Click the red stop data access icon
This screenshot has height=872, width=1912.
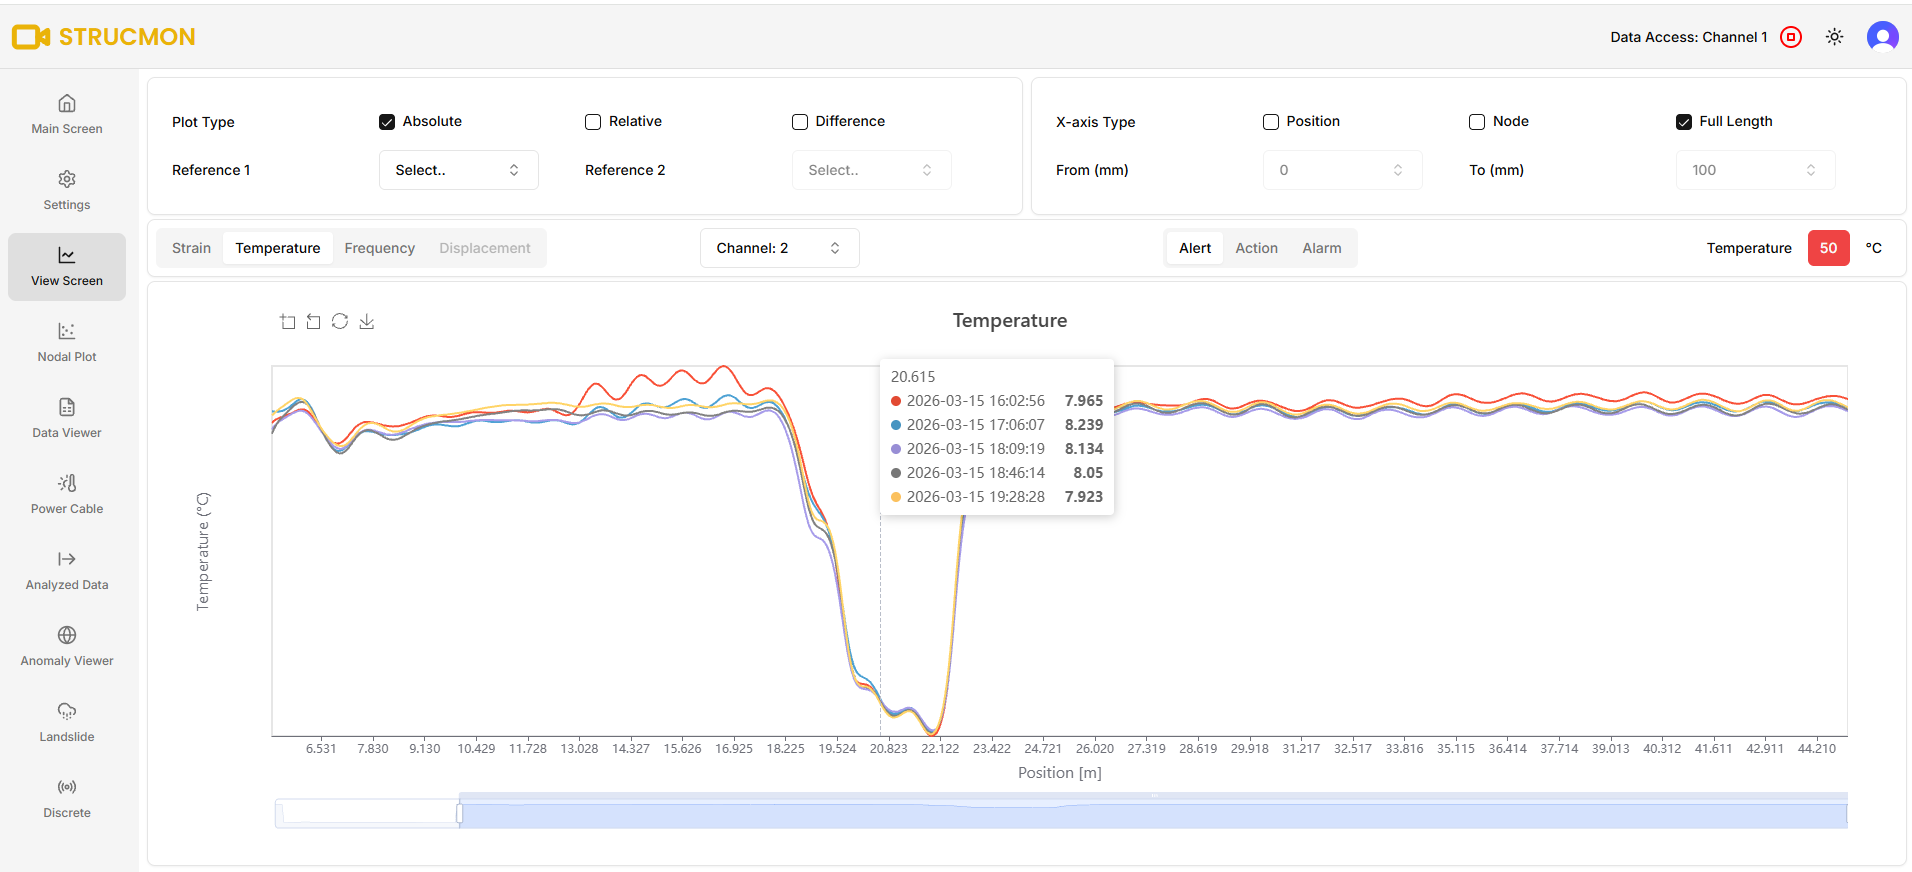click(1791, 37)
